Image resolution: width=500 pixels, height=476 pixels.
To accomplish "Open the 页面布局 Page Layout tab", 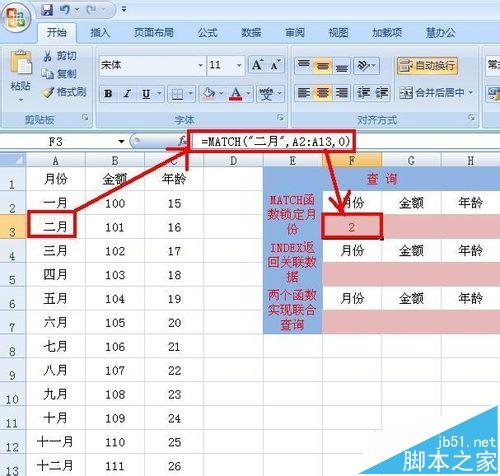I will coord(154,33).
